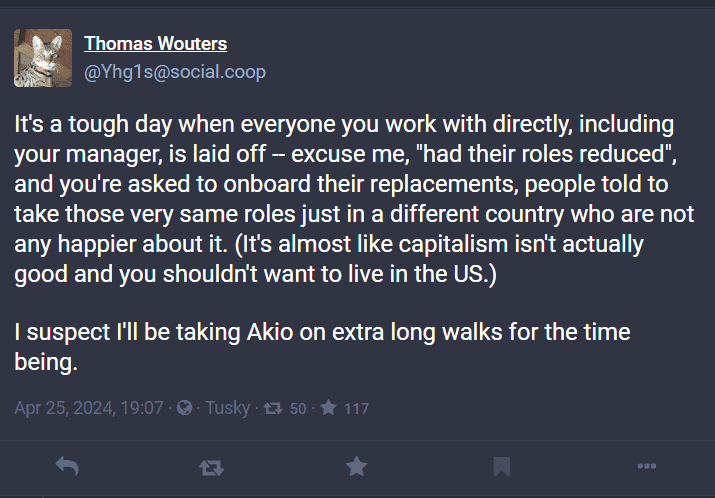Favourite the post with the star button
This screenshot has width=715, height=498.
pyautogui.click(x=356, y=466)
